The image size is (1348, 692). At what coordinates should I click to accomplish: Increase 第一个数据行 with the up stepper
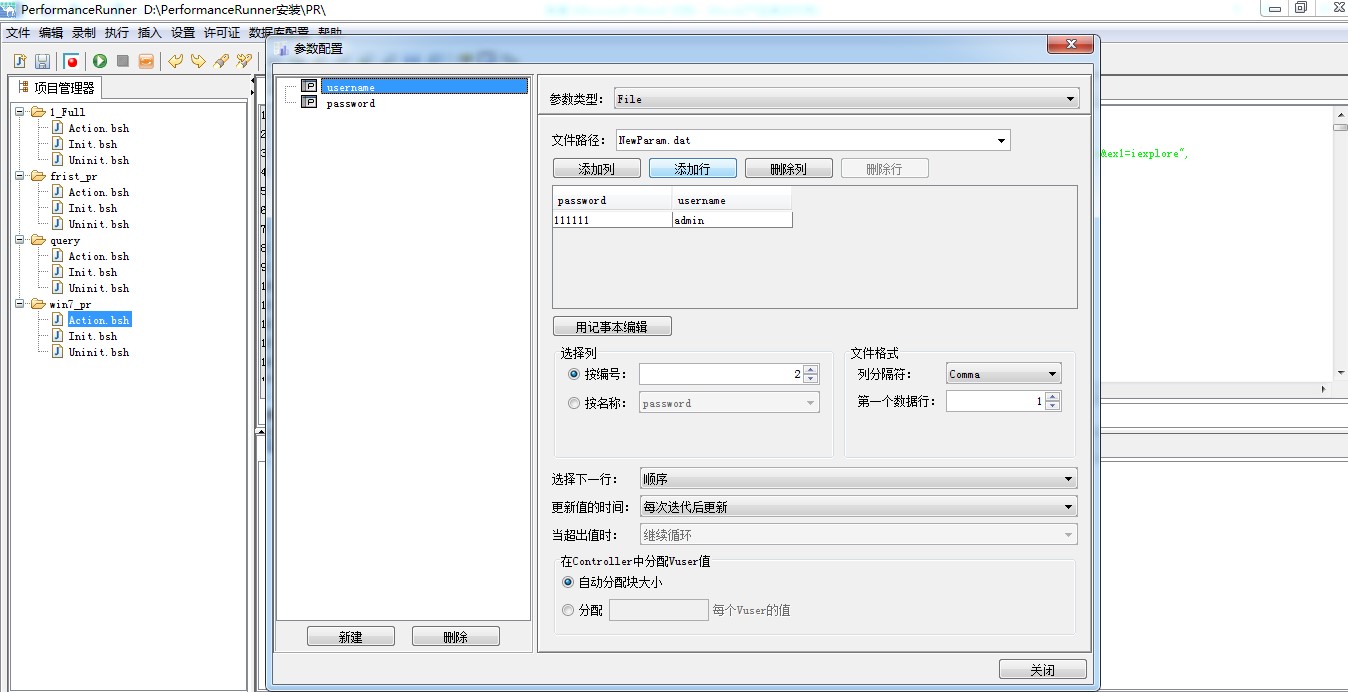pyautogui.click(x=1052, y=396)
